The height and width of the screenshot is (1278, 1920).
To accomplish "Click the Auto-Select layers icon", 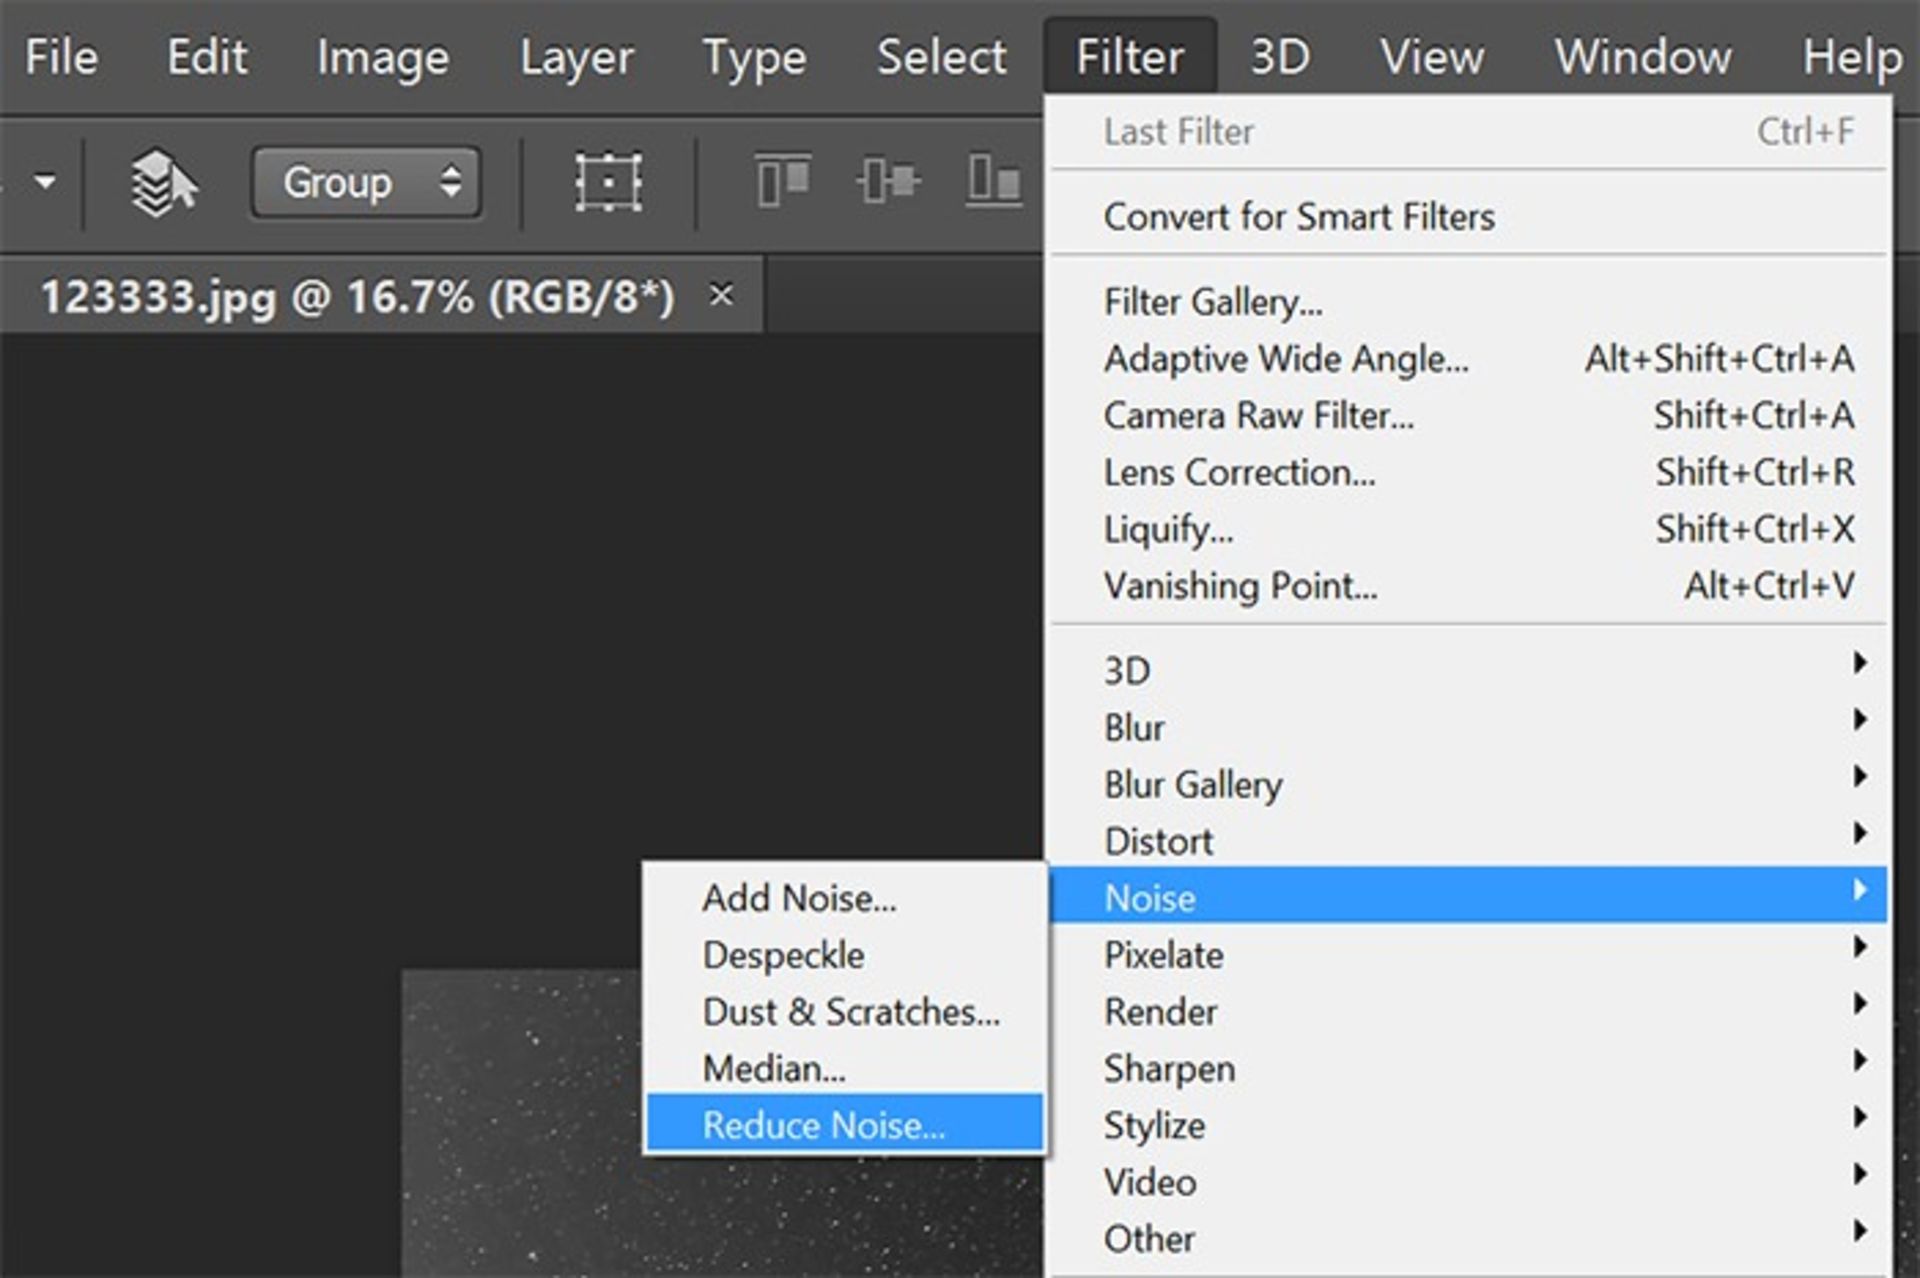I will click(163, 183).
